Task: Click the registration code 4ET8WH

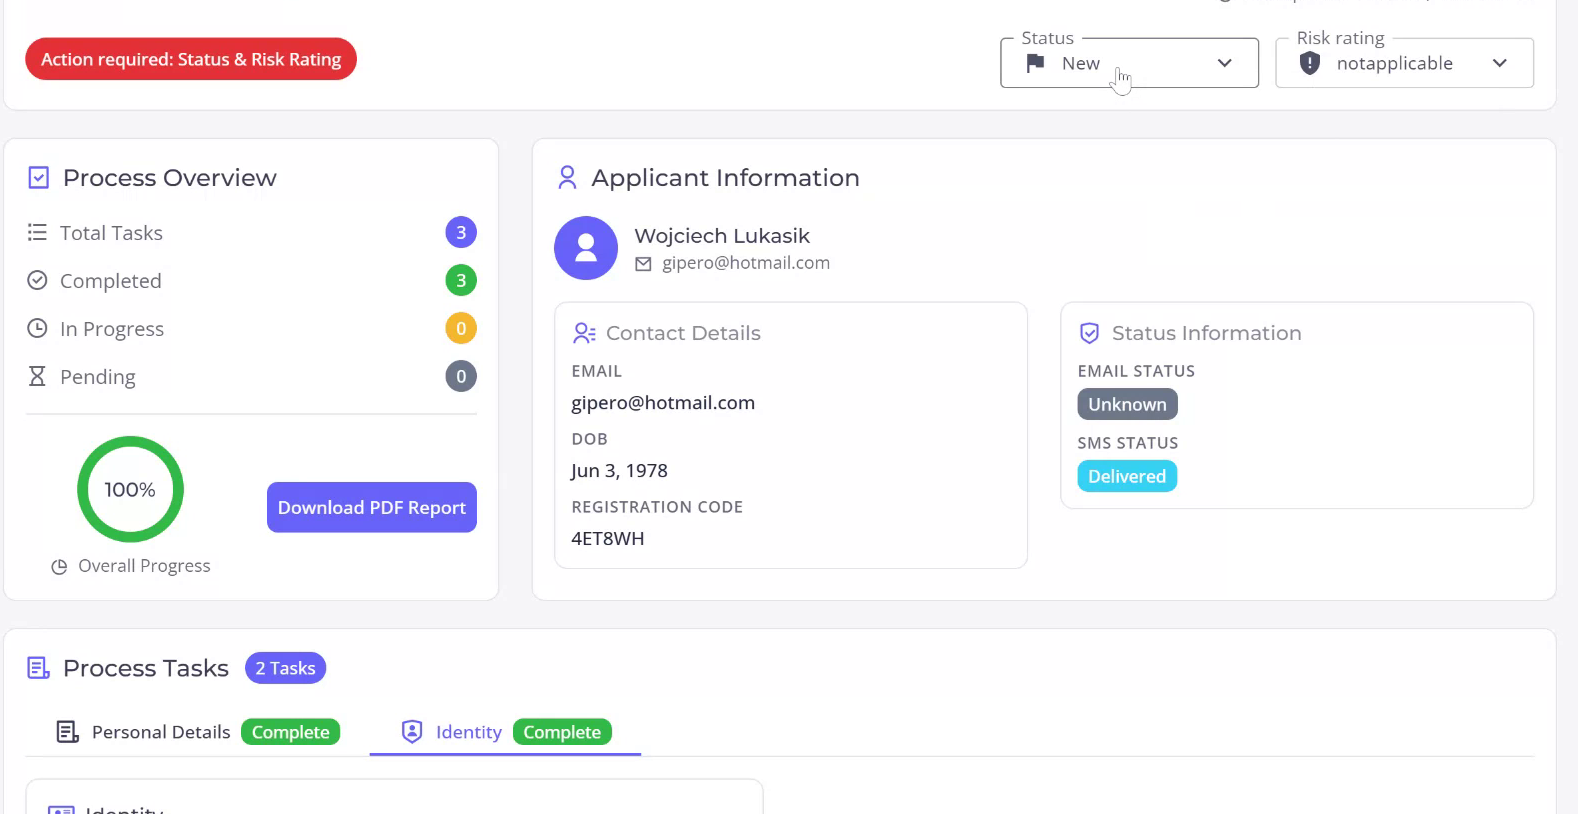Action: tap(607, 539)
